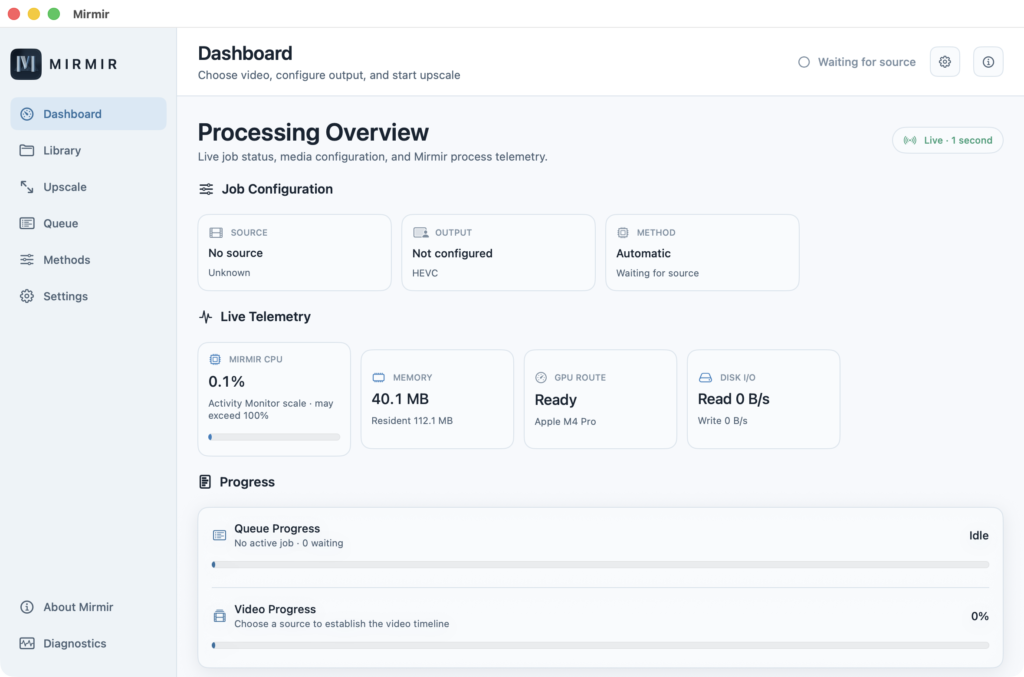Open the info button in header

tap(988, 62)
